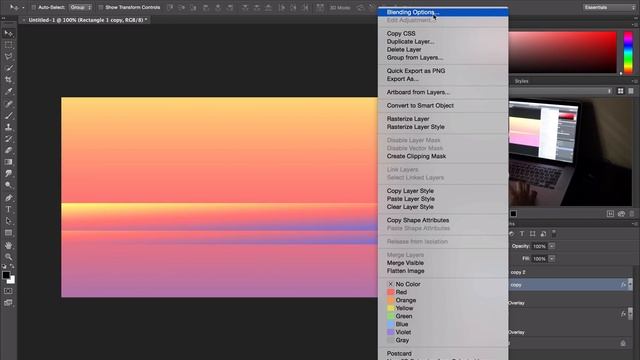Toggle Quick Mask mode icon
The width and height of the screenshot is (640, 360).
(x=9, y=291)
